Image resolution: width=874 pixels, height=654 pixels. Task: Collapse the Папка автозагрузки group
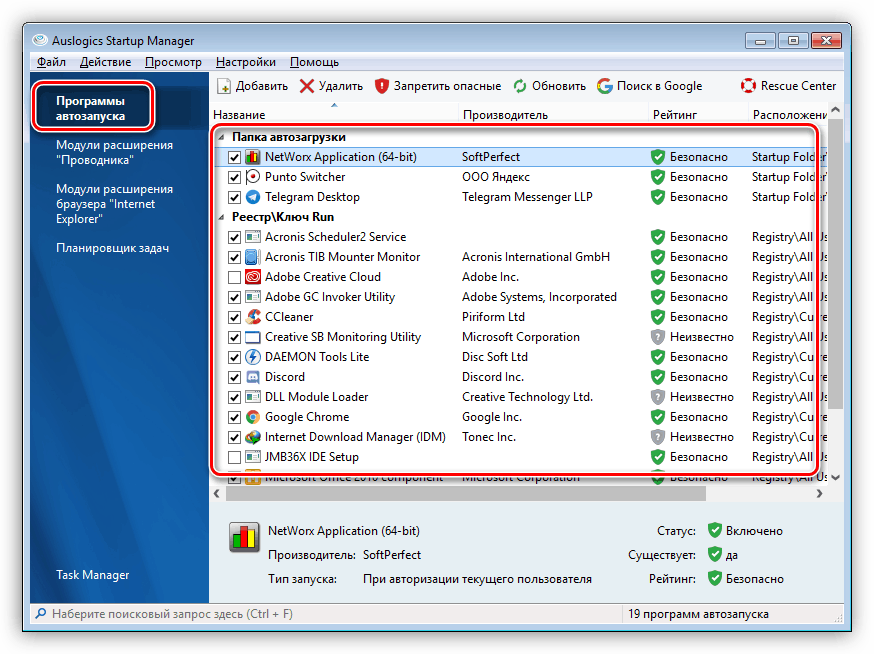[221, 137]
